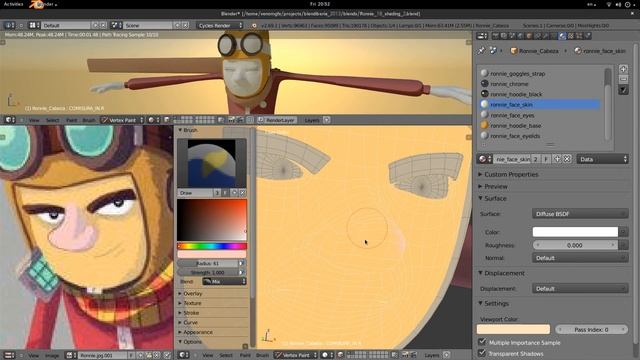Open the Object Constraints properties tab icon
640x360 pixels.
pyautogui.click(x=537, y=36)
